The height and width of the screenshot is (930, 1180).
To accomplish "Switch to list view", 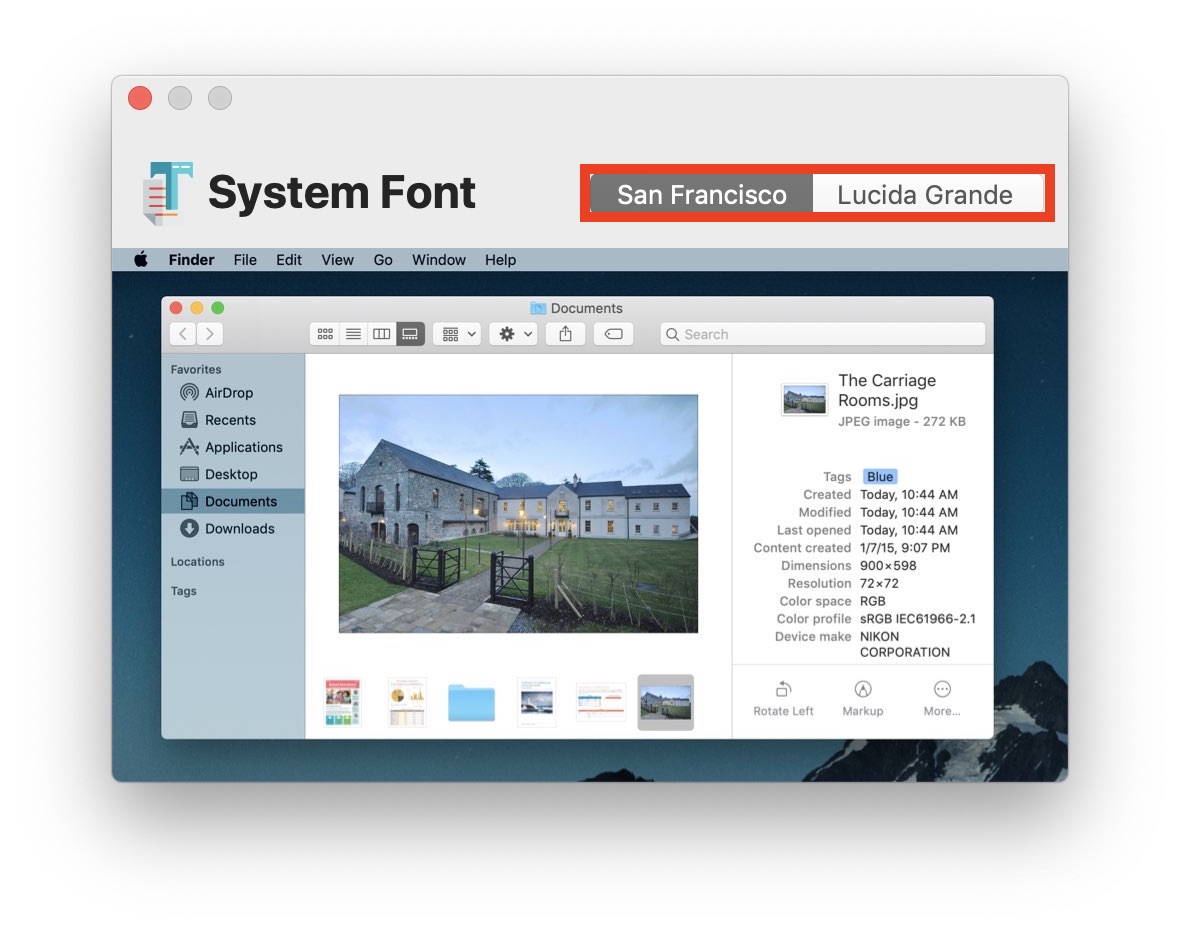I will pos(353,334).
